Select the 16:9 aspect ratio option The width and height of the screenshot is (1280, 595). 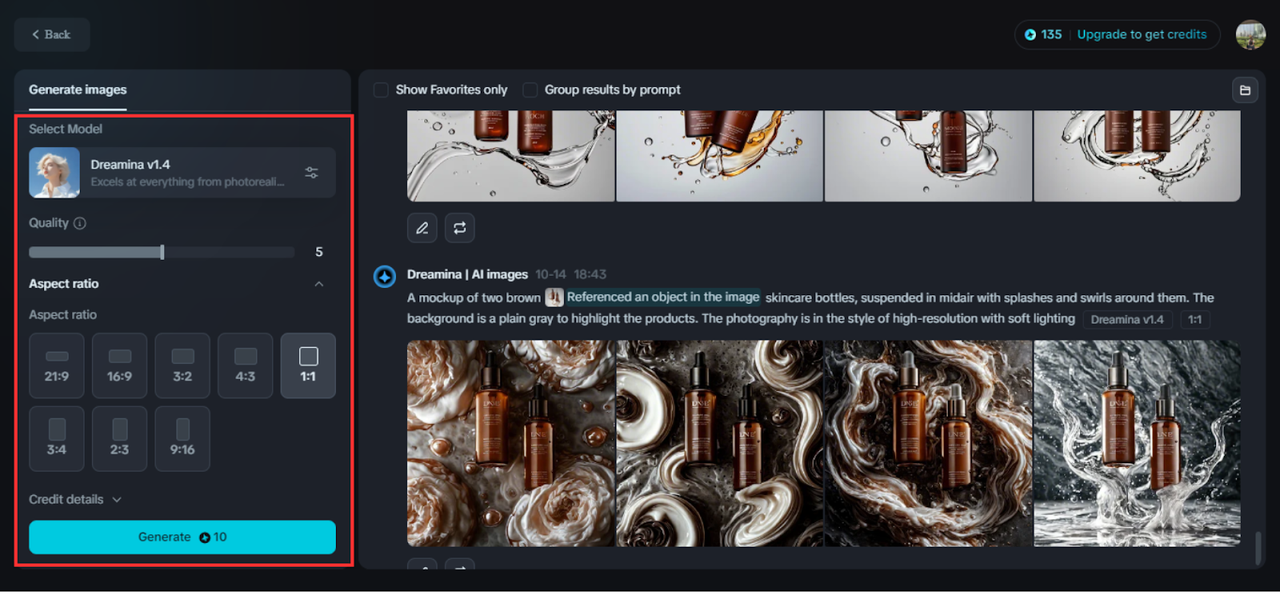119,365
